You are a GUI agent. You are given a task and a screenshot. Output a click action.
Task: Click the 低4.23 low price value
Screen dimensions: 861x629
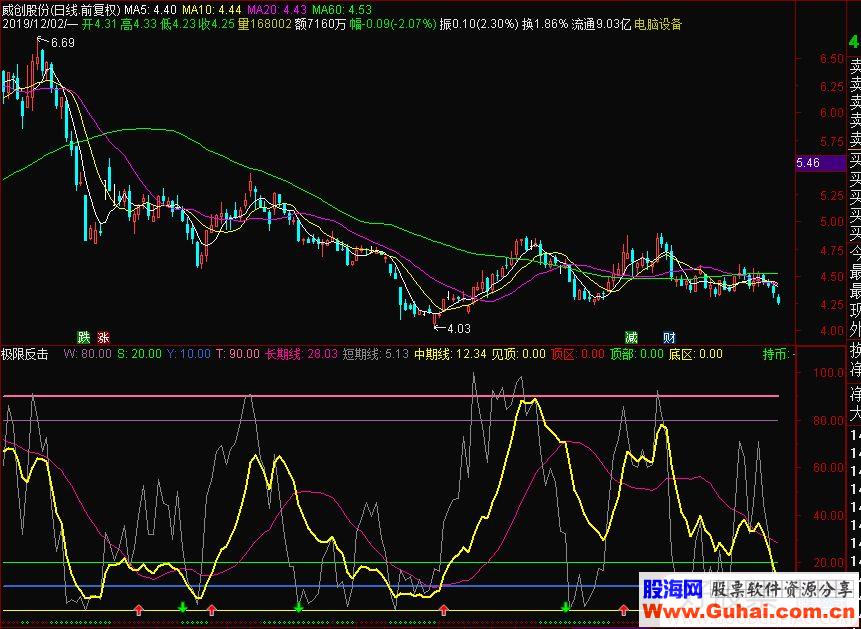click(x=177, y=24)
